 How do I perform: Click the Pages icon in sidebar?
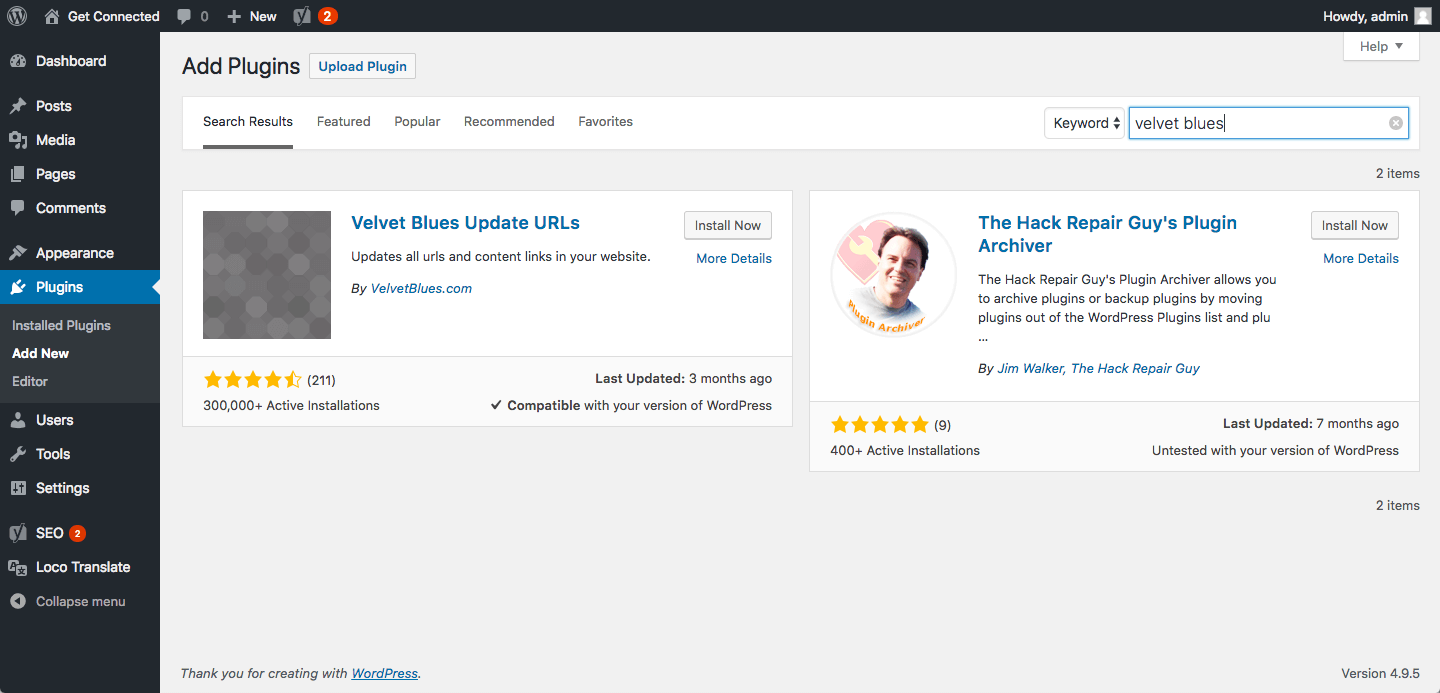18,174
